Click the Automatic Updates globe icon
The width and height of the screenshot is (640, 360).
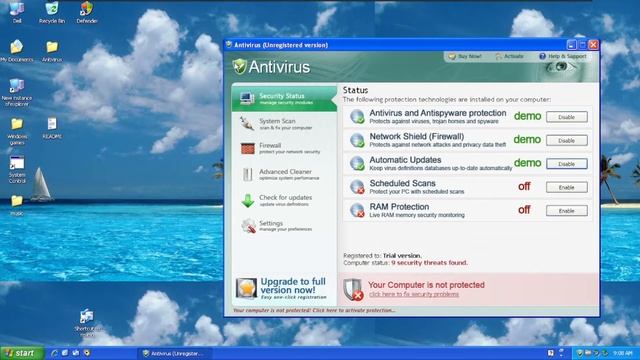click(x=357, y=163)
